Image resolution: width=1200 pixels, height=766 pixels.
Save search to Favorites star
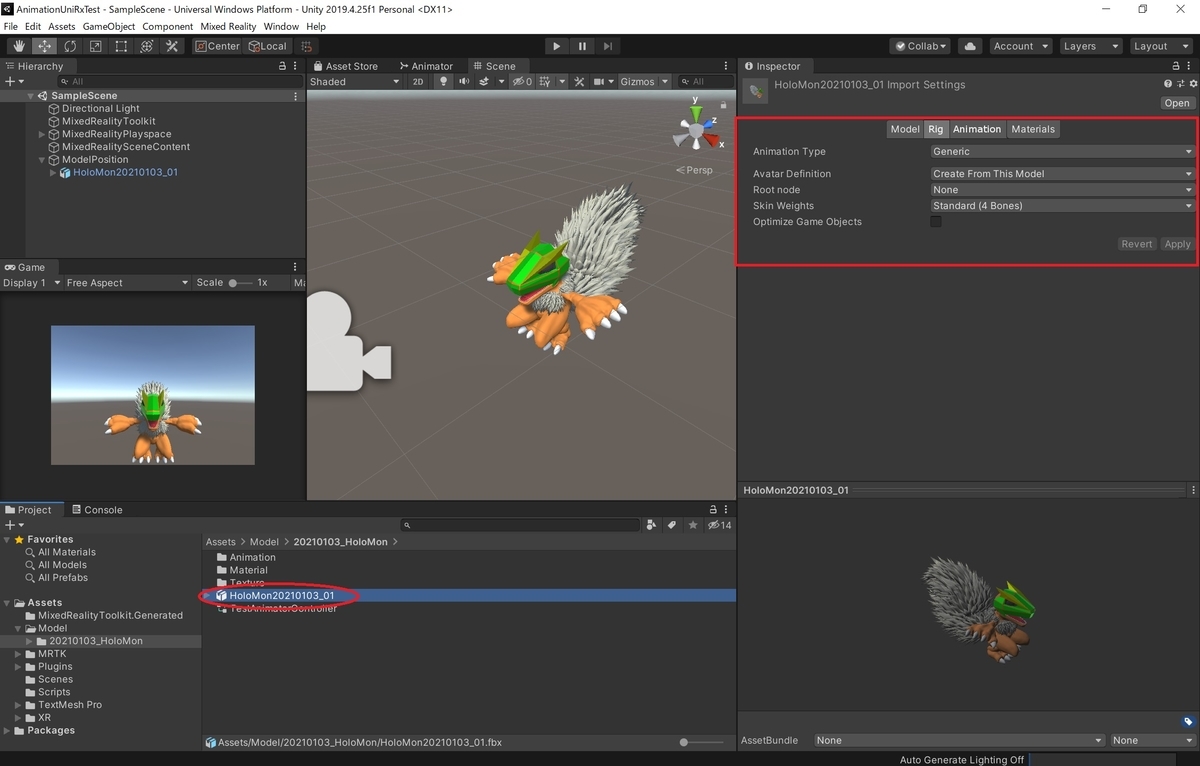tap(693, 525)
